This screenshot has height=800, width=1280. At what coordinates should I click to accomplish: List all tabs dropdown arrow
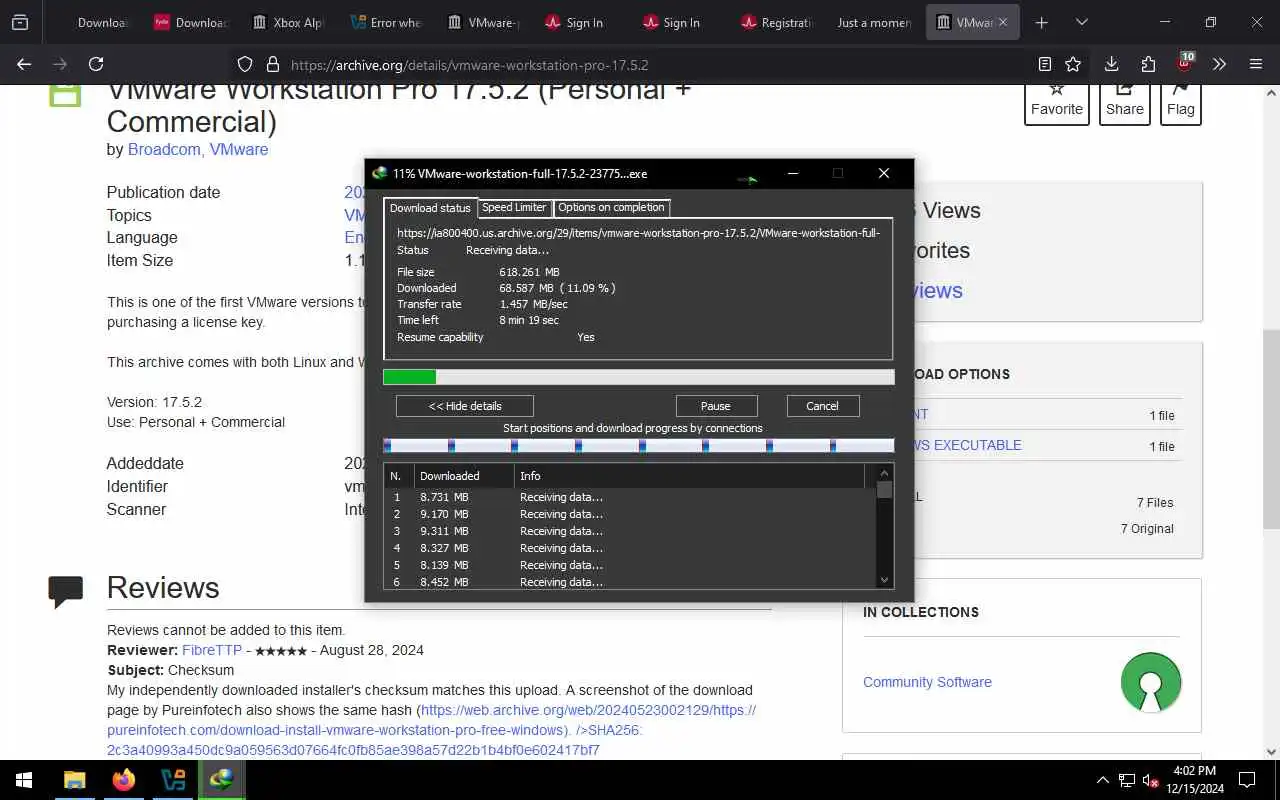point(1081,22)
